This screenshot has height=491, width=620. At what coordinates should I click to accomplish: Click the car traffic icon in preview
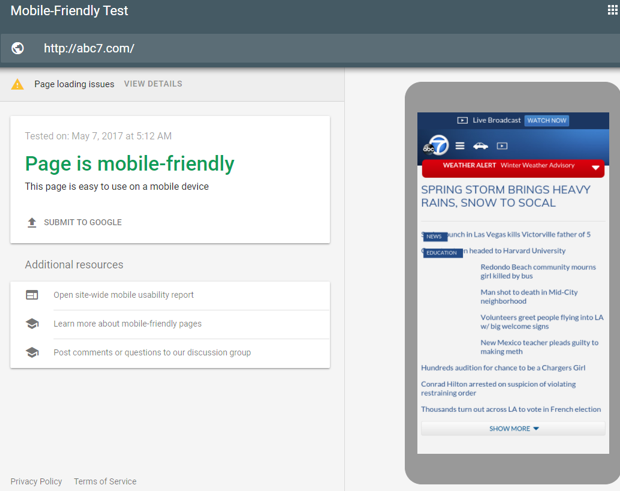[x=480, y=146]
